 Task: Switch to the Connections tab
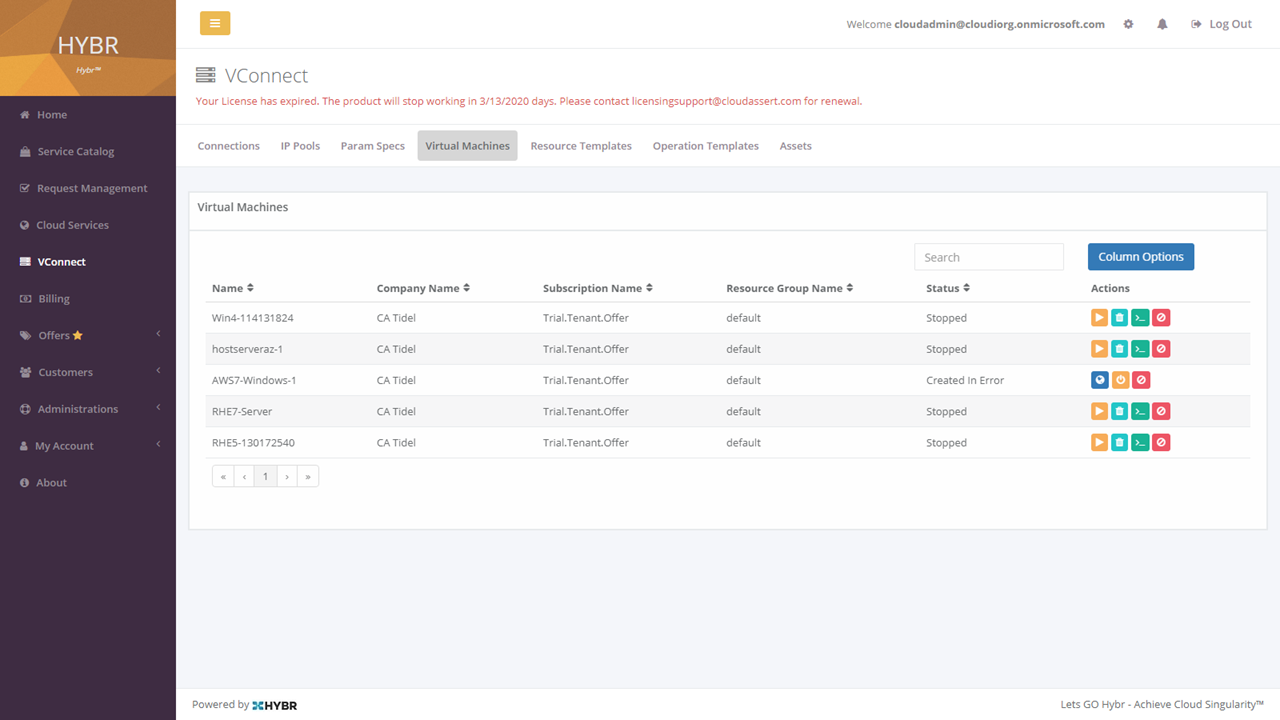point(229,146)
